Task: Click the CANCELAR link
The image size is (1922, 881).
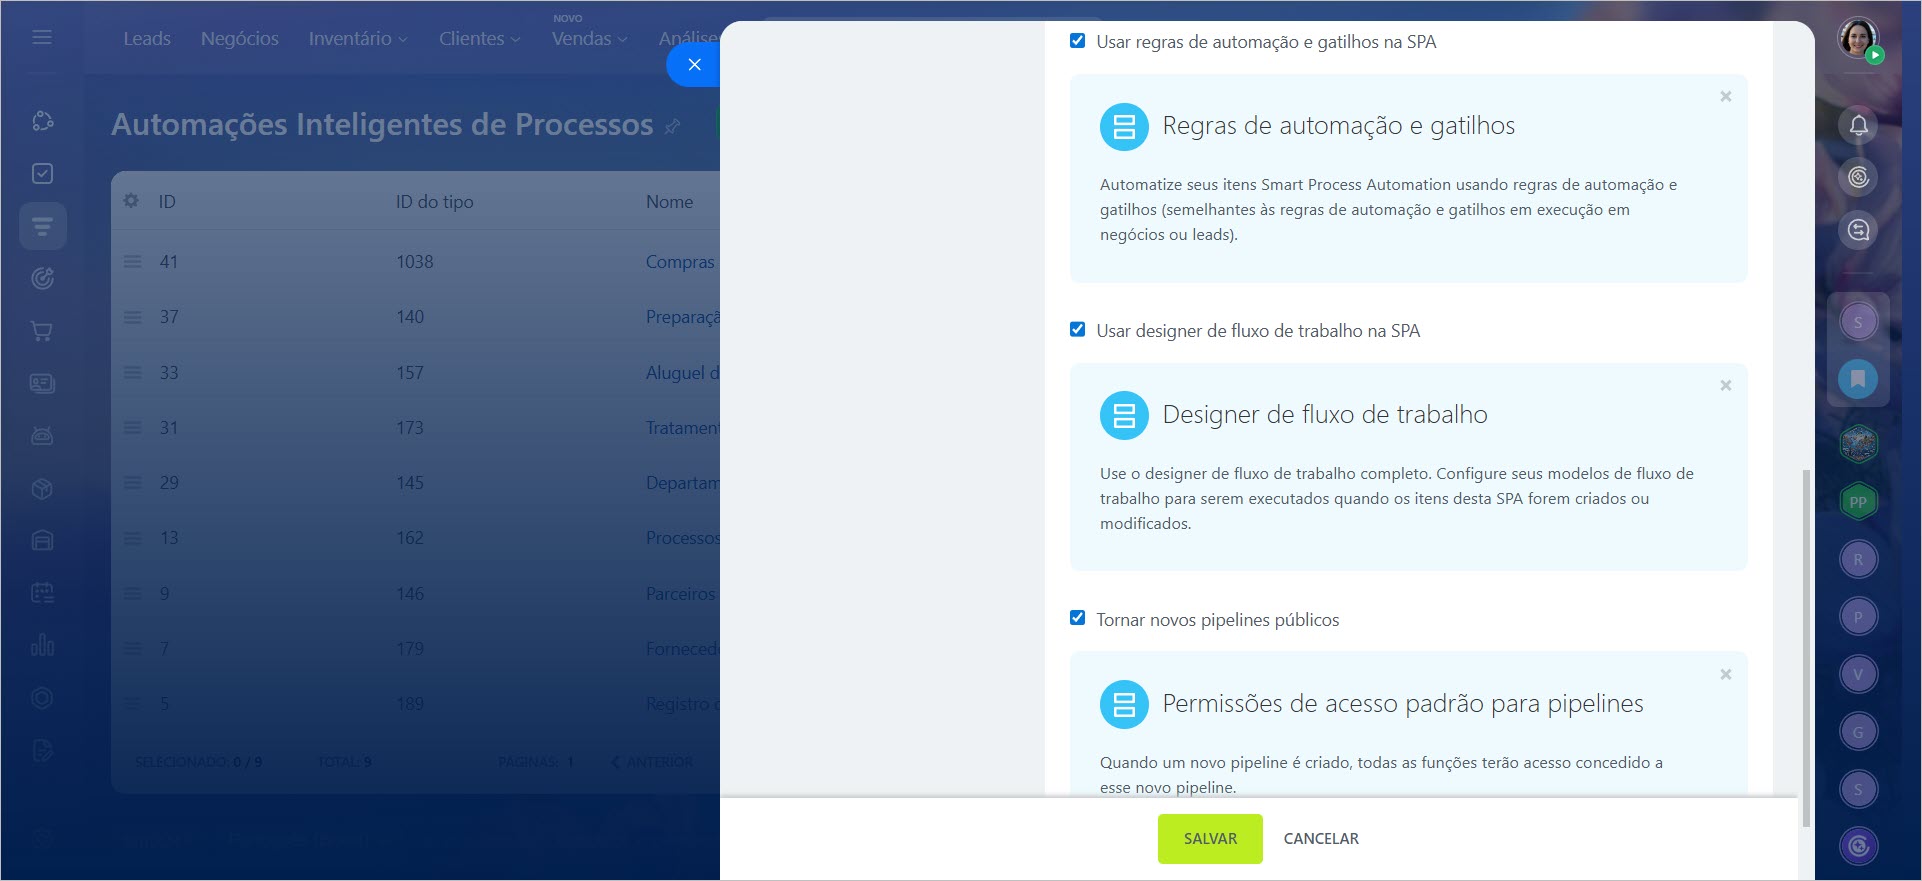Action: 1321,839
